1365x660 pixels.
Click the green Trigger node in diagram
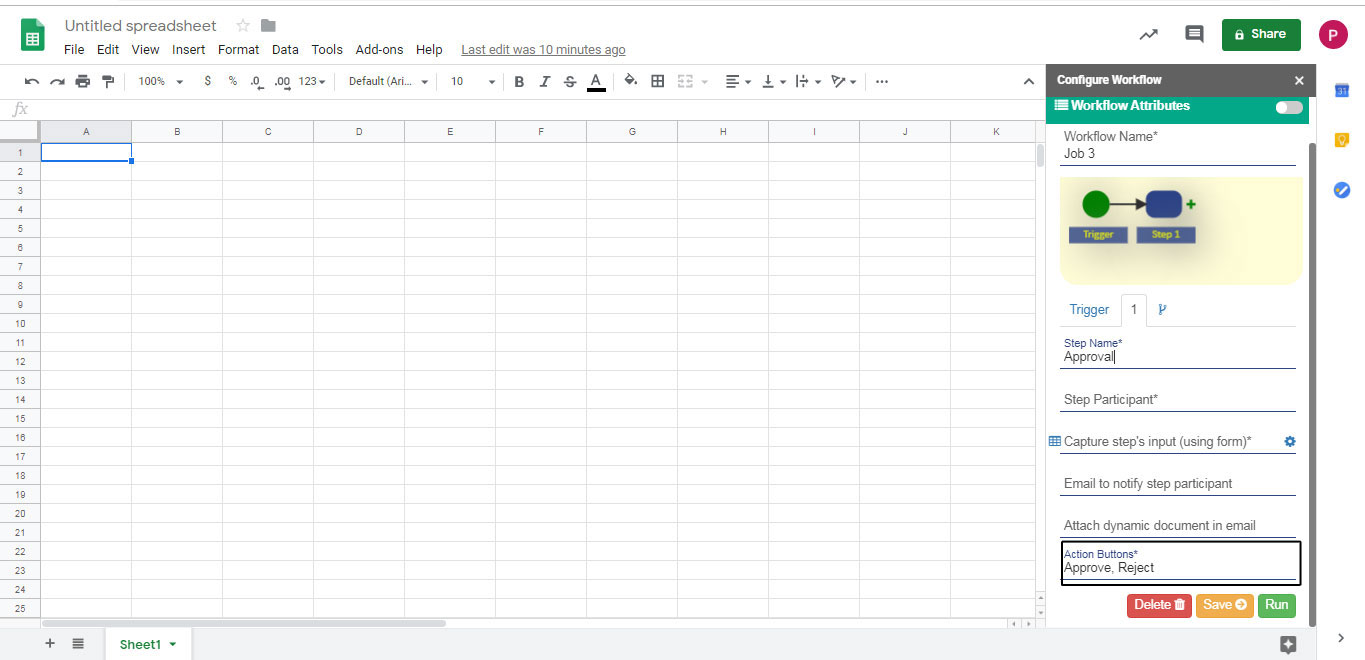coord(1096,204)
